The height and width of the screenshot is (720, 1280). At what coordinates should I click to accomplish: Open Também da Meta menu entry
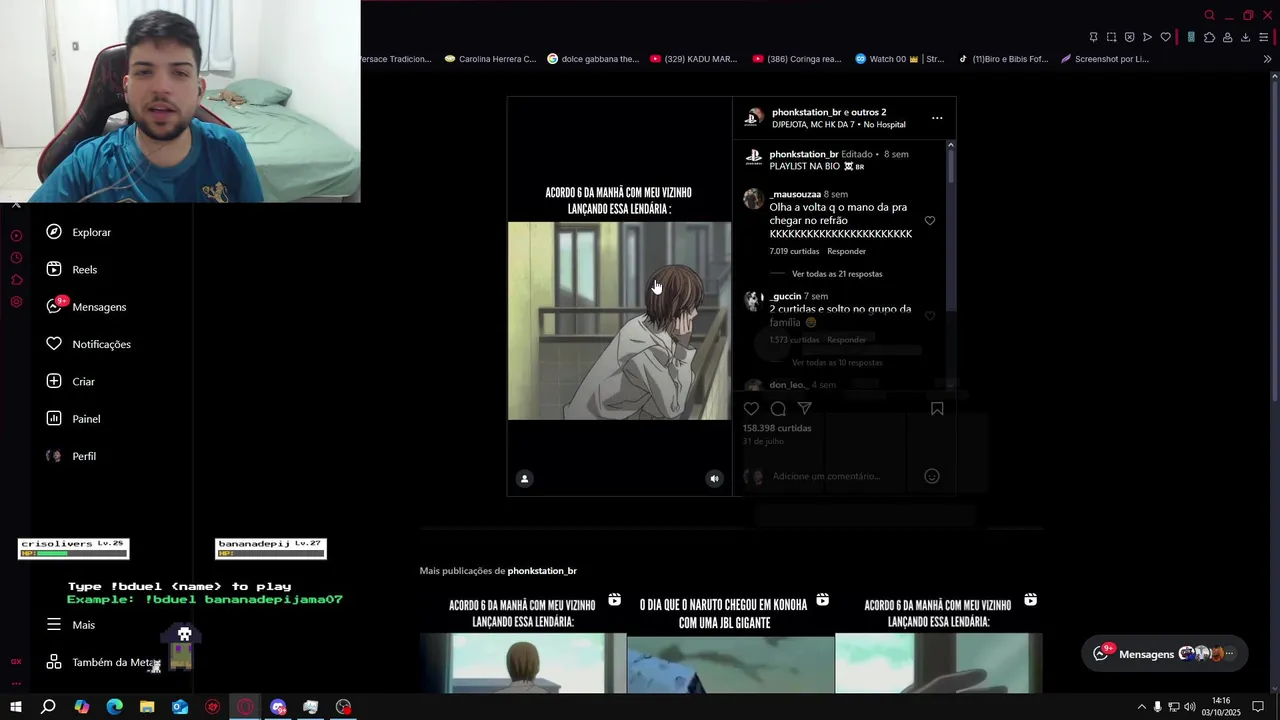(x=103, y=662)
